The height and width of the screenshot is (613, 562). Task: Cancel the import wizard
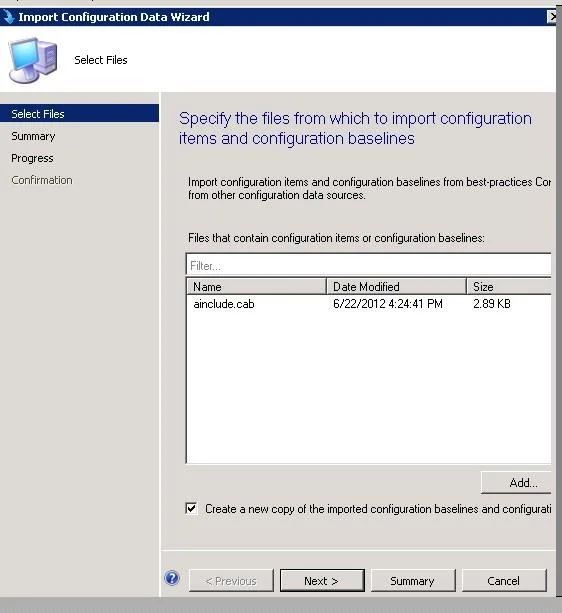(x=504, y=581)
